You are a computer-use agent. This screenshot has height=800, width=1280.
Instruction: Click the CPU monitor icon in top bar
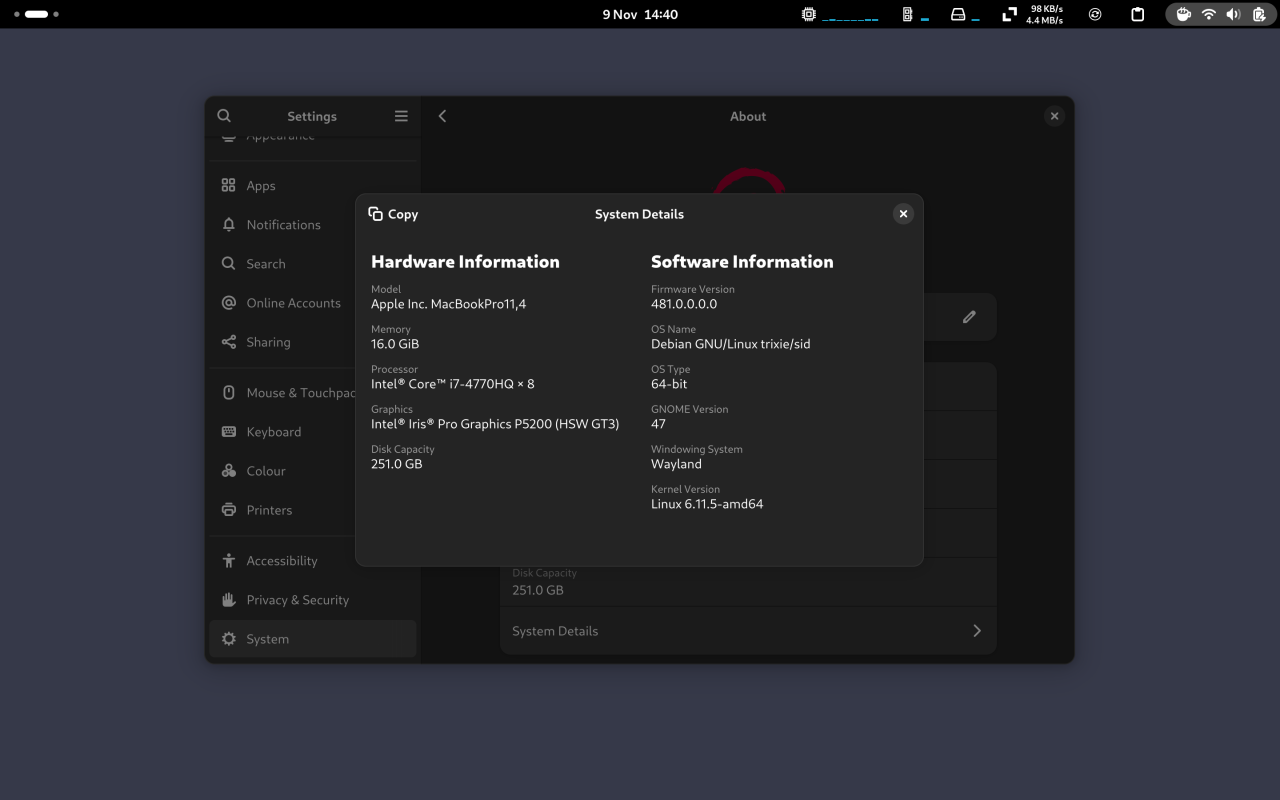tap(807, 14)
